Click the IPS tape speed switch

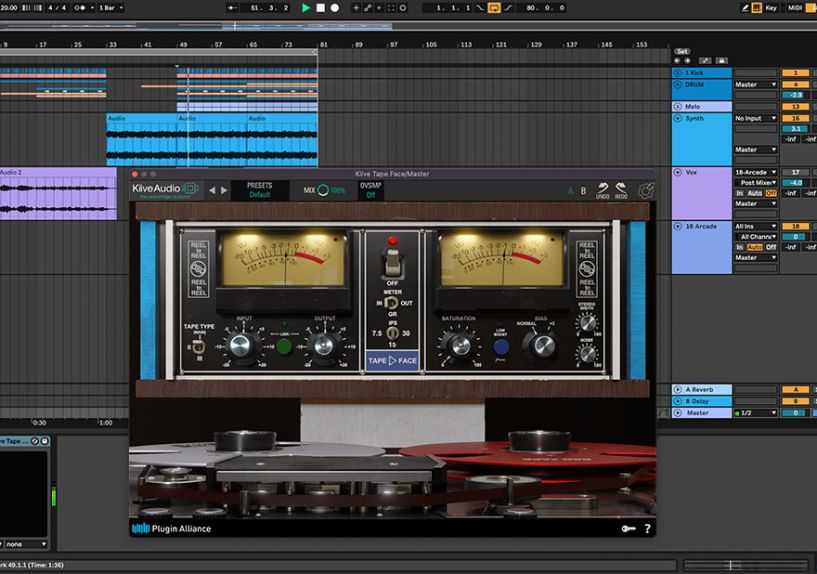(392, 333)
